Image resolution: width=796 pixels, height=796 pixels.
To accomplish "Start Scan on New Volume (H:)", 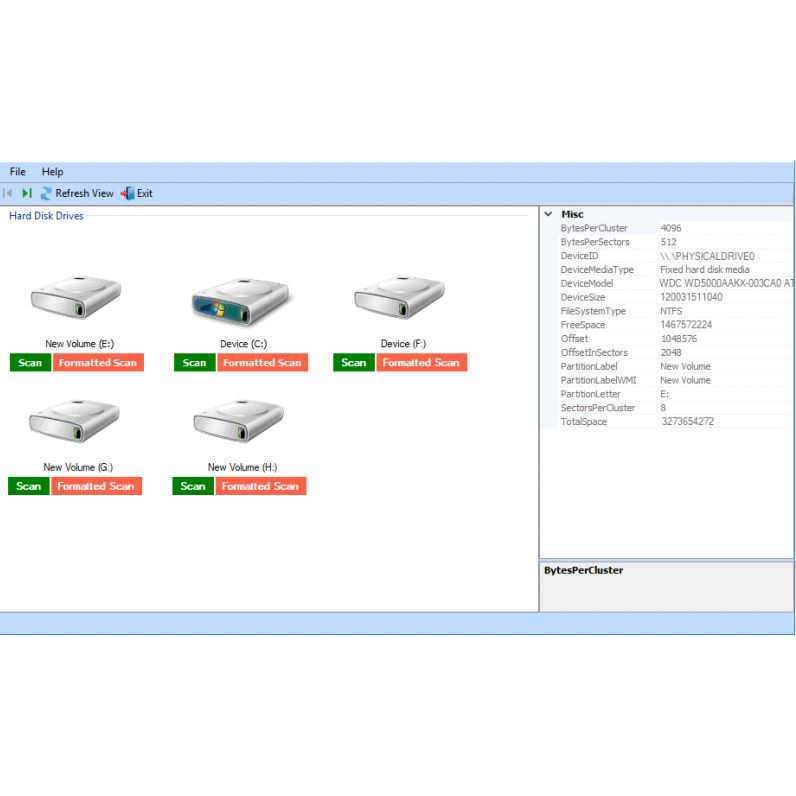I will 193,486.
